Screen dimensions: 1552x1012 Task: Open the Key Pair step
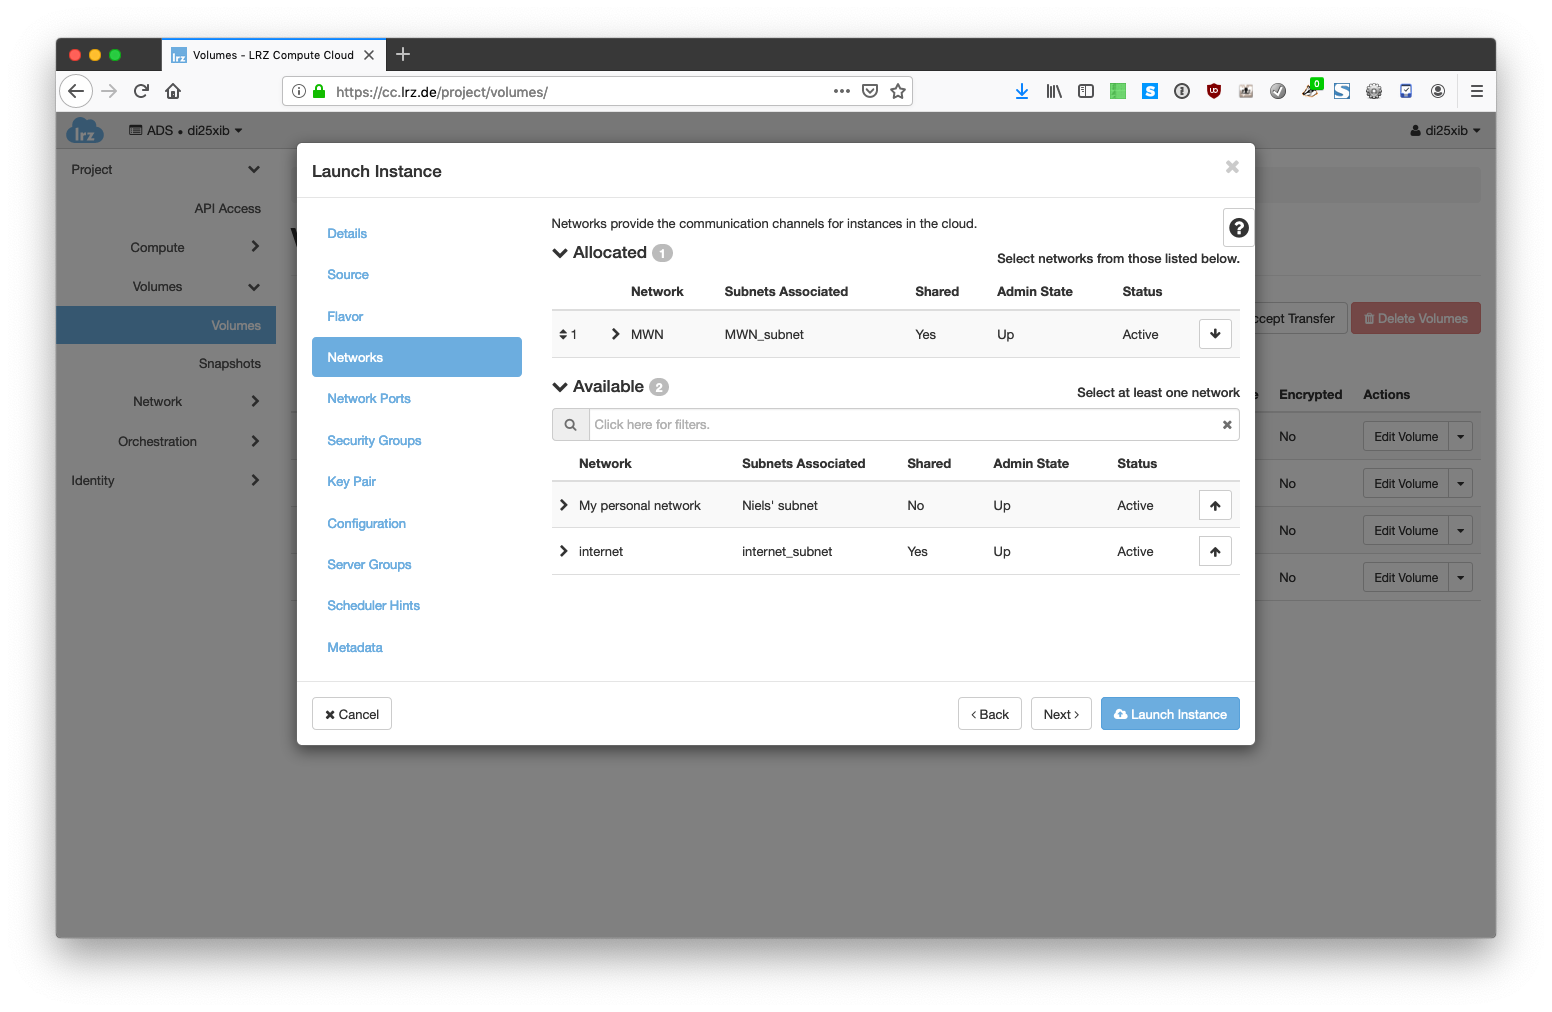pos(351,482)
